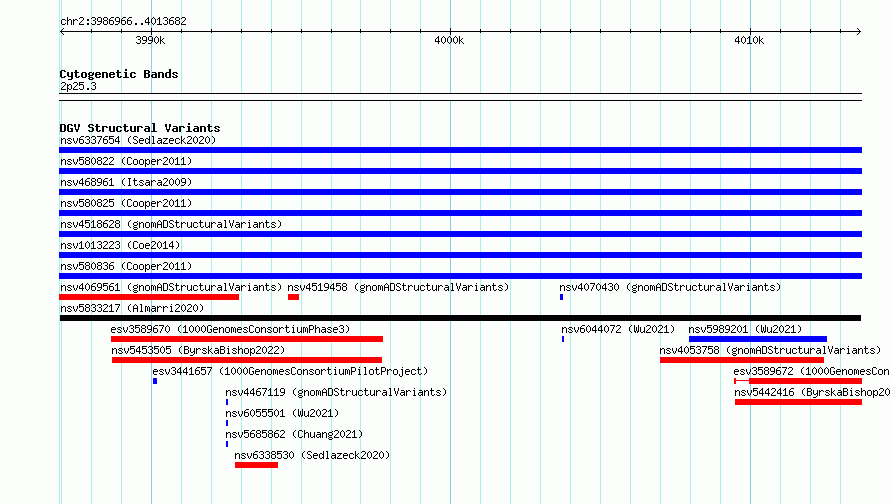Viewport: 890px width, 504px height.
Task: Click the black bar under nsv5833217
Action: tap(460, 318)
